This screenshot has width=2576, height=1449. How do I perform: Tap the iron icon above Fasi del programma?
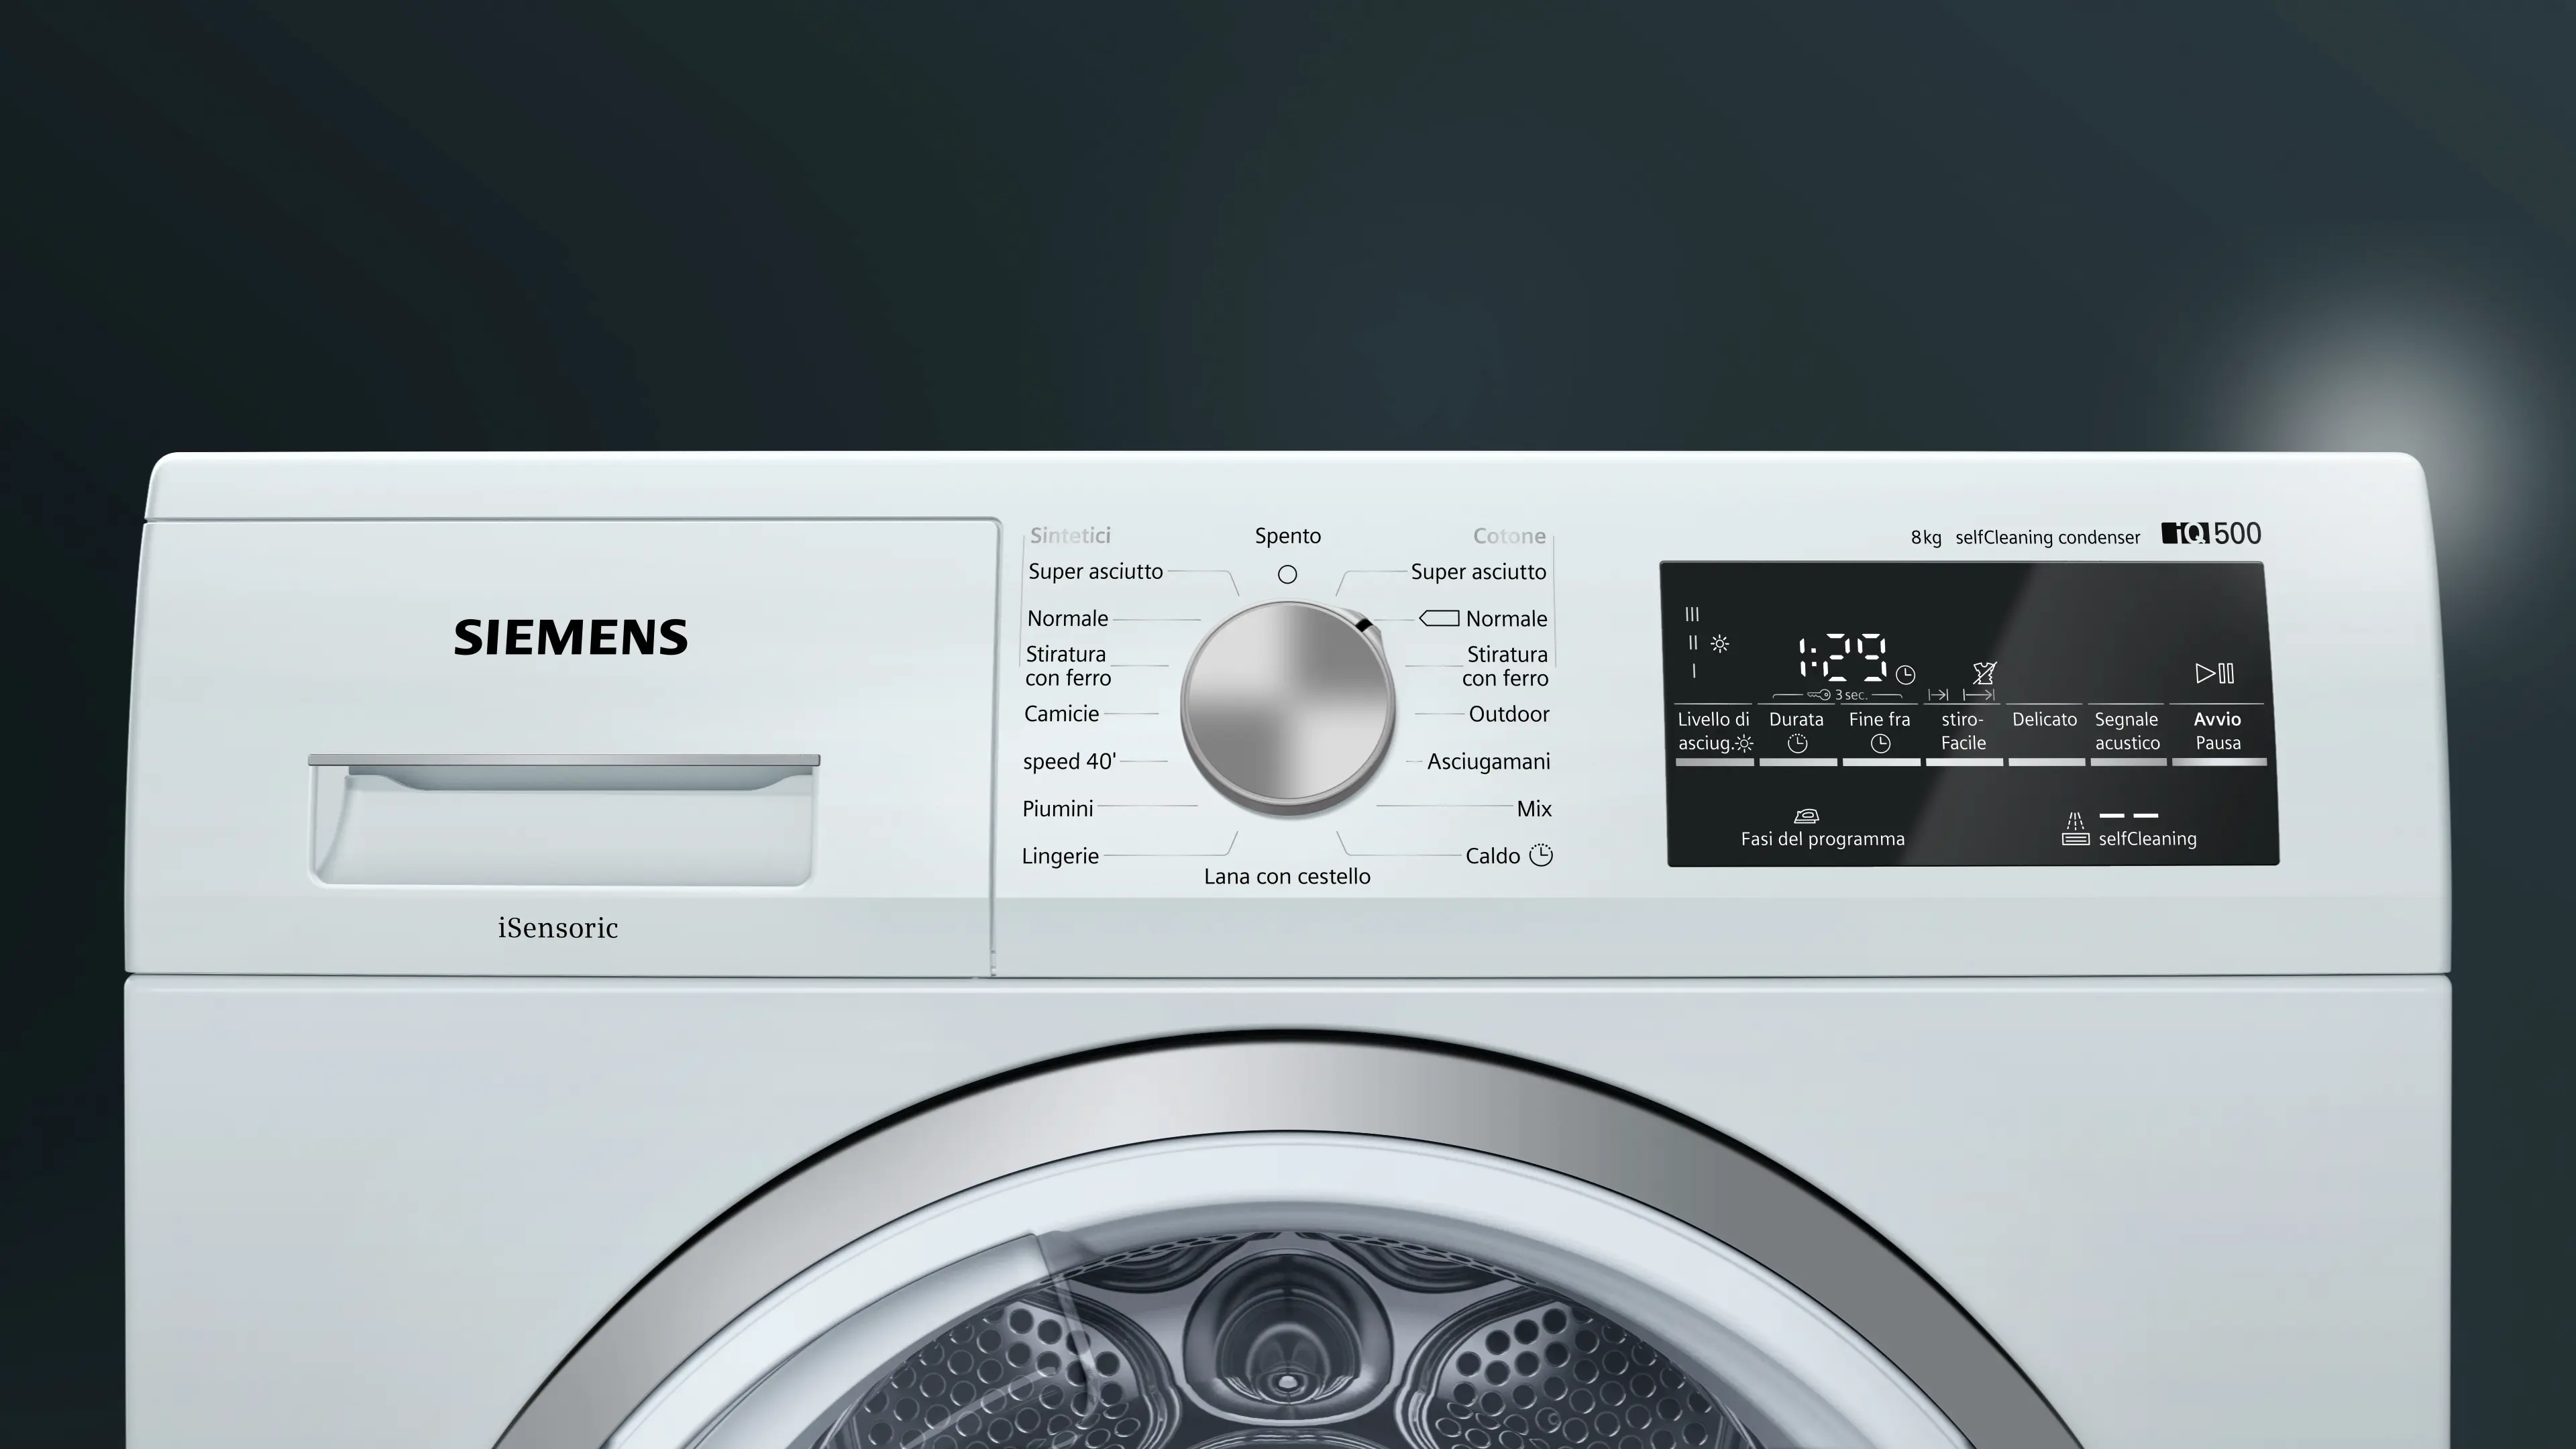coord(1806,815)
